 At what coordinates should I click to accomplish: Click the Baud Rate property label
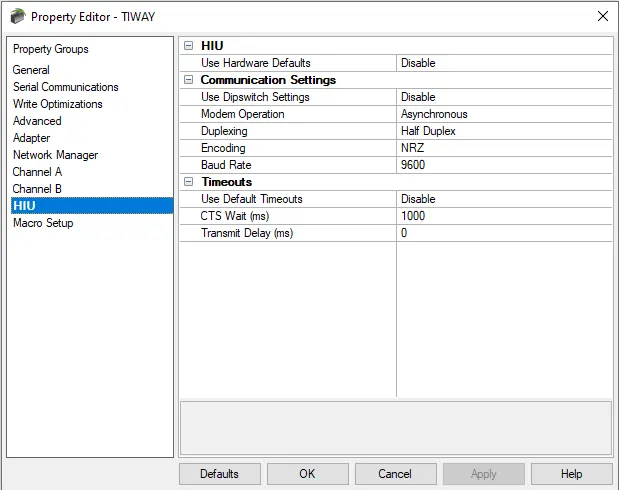coord(226,165)
